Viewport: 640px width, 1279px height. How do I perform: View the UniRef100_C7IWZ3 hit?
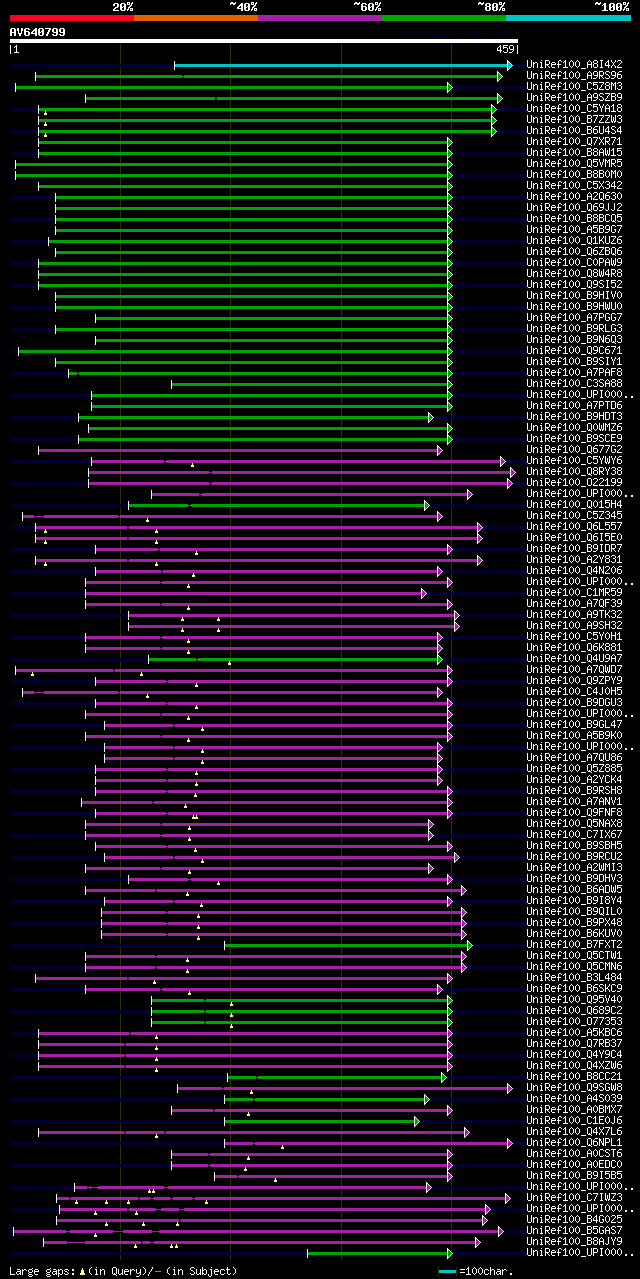574,1198
